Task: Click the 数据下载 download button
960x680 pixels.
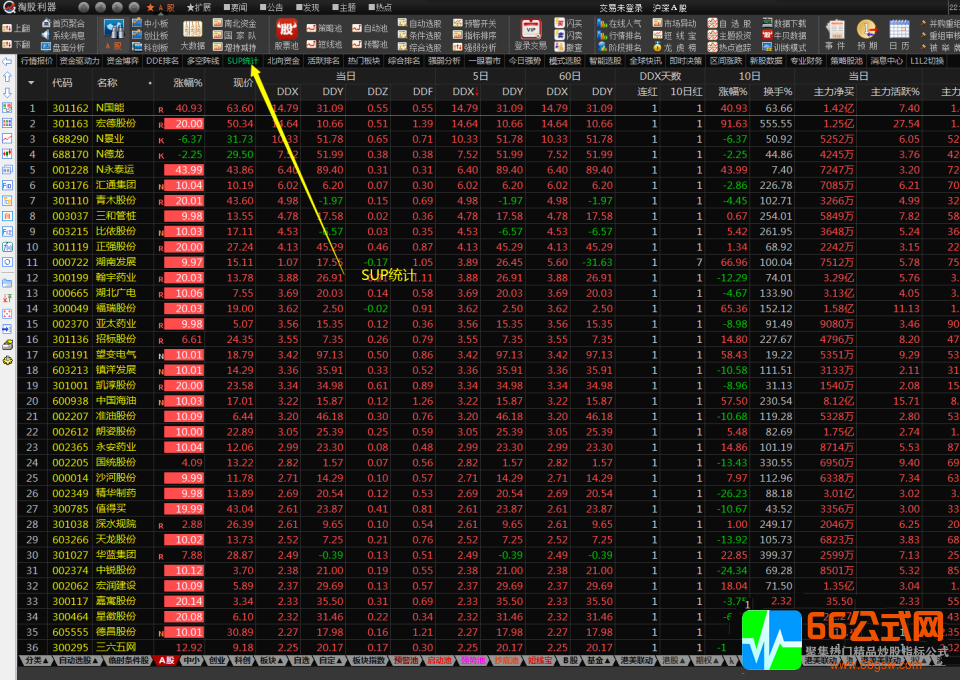Action: click(783, 22)
